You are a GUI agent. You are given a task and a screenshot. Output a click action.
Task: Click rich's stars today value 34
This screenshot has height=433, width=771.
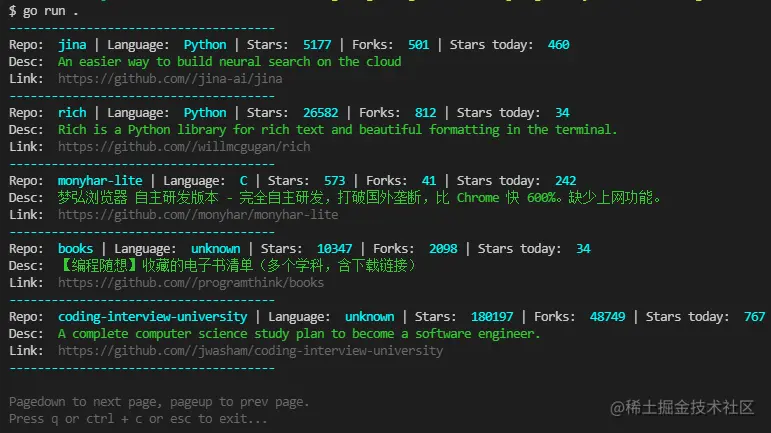(563, 113)
